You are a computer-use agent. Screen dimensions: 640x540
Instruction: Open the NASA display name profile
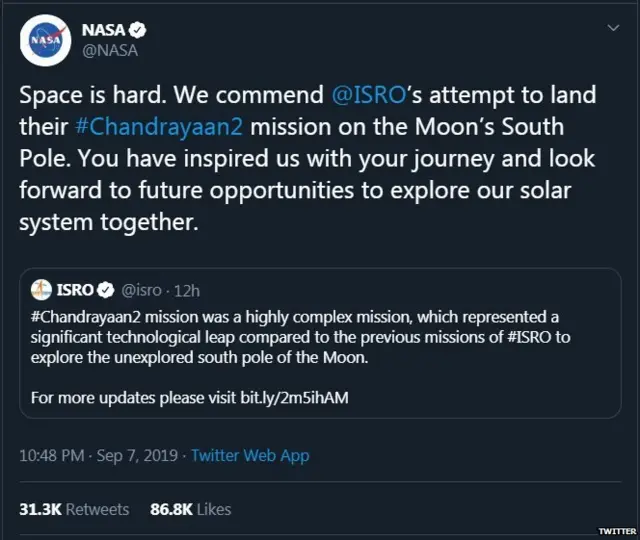(x=103, y=29)
